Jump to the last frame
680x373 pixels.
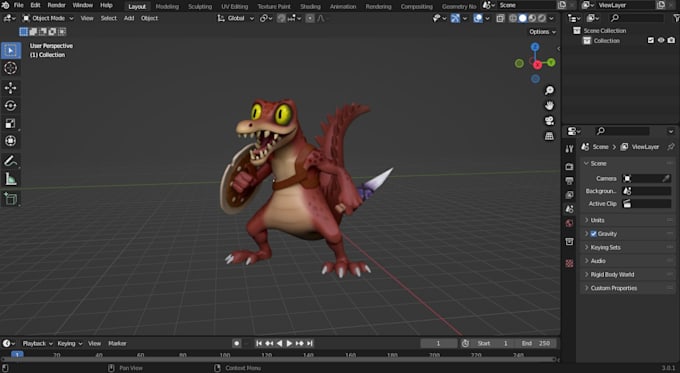pyautogui.click(x=310, y=343)
